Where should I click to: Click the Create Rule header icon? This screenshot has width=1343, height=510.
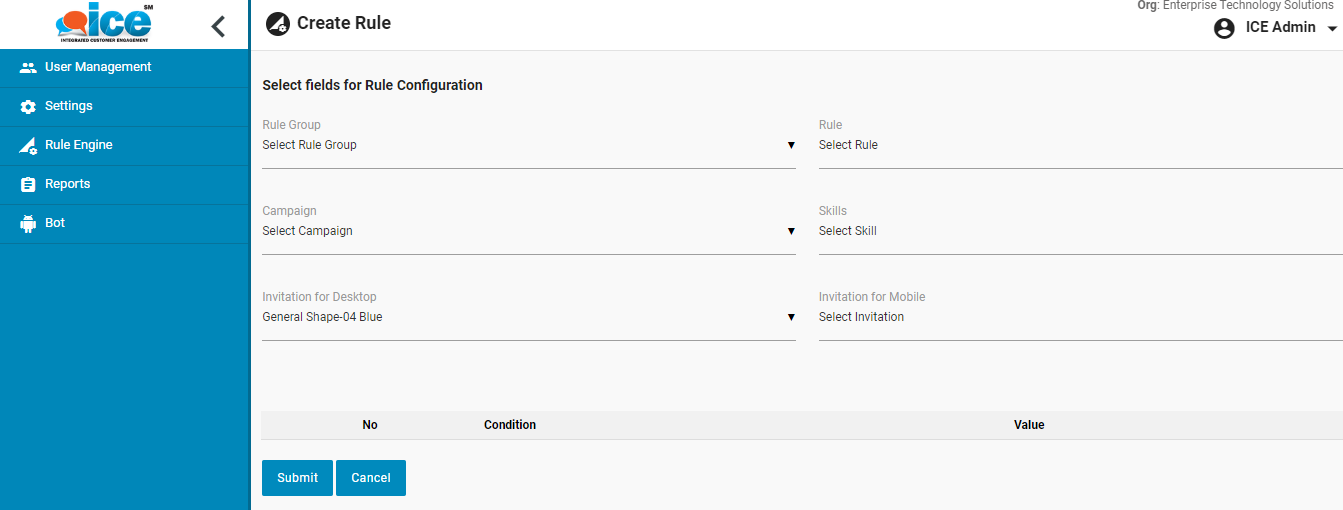pyautogui.click(x=277, y=24)
